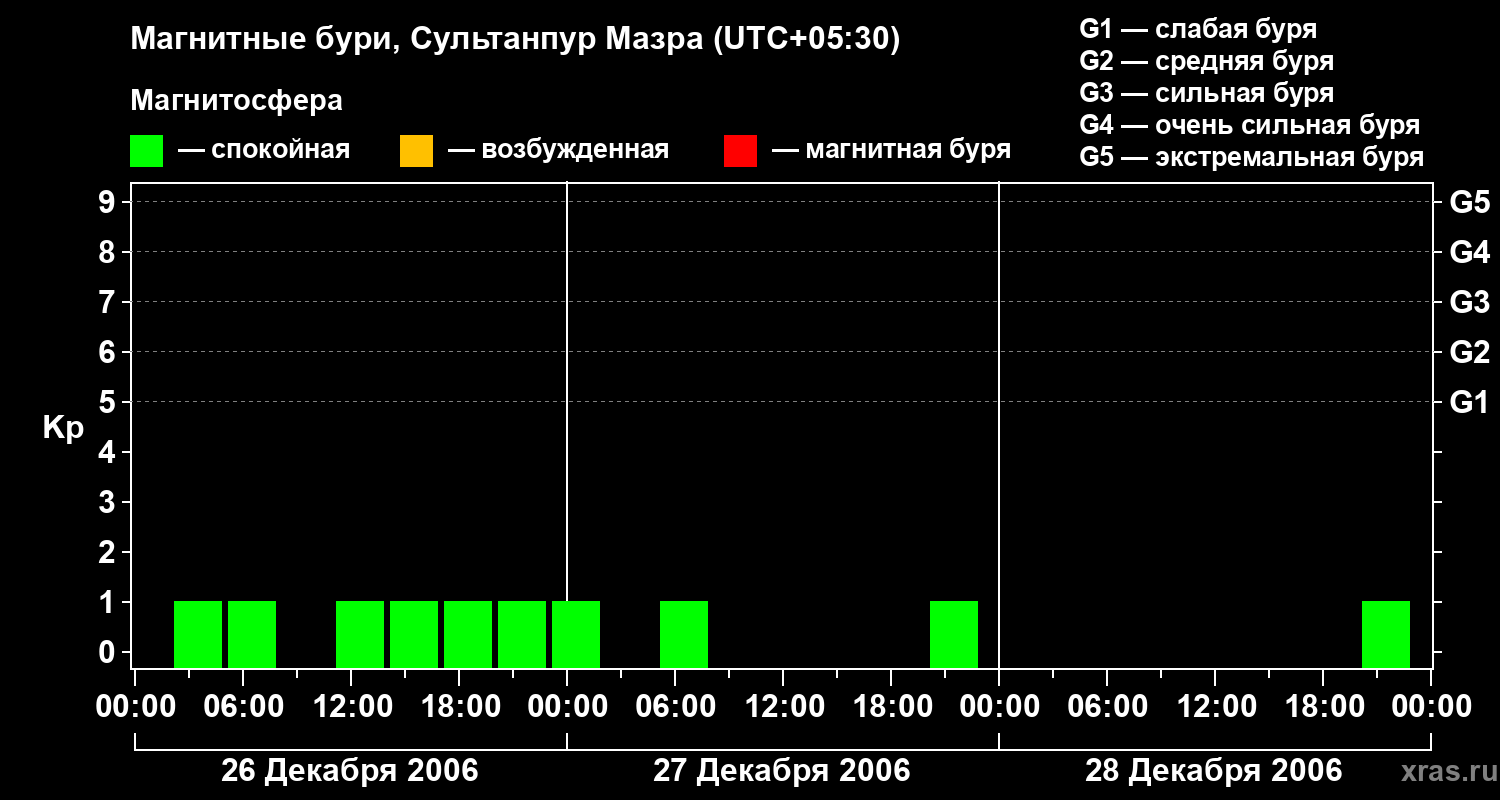Click the G1 label on the right axis
1500x800 pixels.
click(x=1470, y=402)
